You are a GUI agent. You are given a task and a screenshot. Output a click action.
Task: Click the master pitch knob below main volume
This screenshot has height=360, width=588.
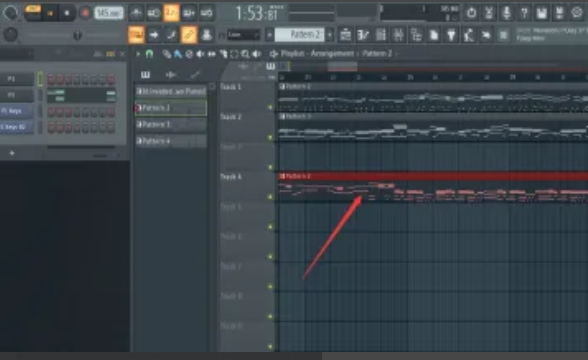(10, 35)
